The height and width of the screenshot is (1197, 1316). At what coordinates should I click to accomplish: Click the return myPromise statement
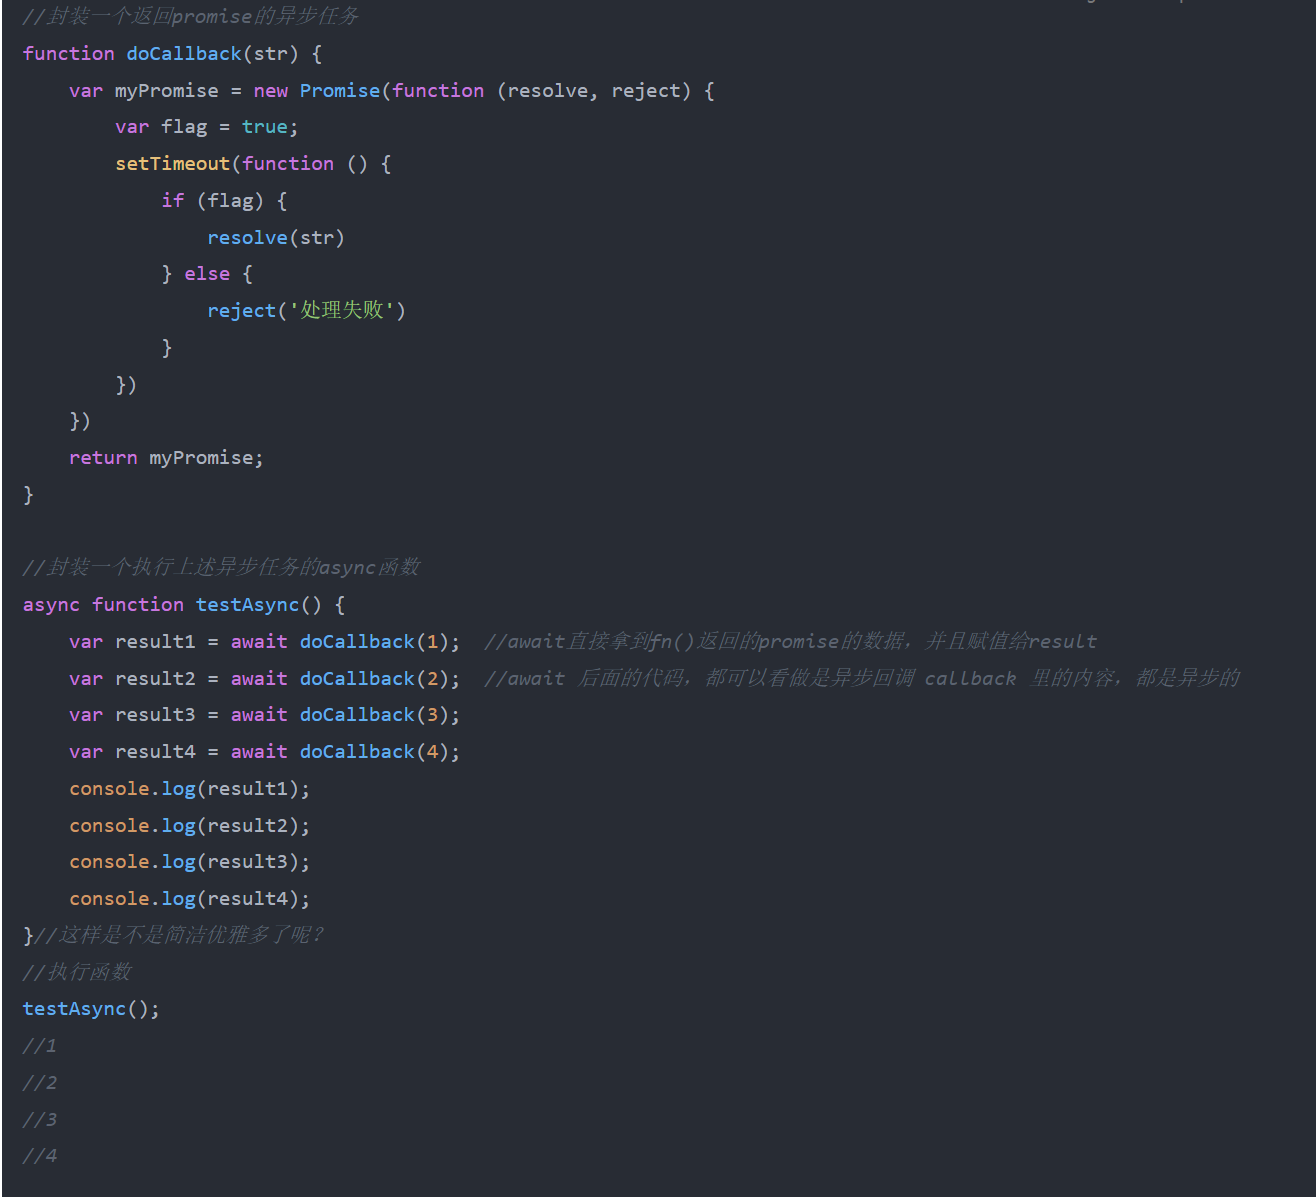[166, 457]
